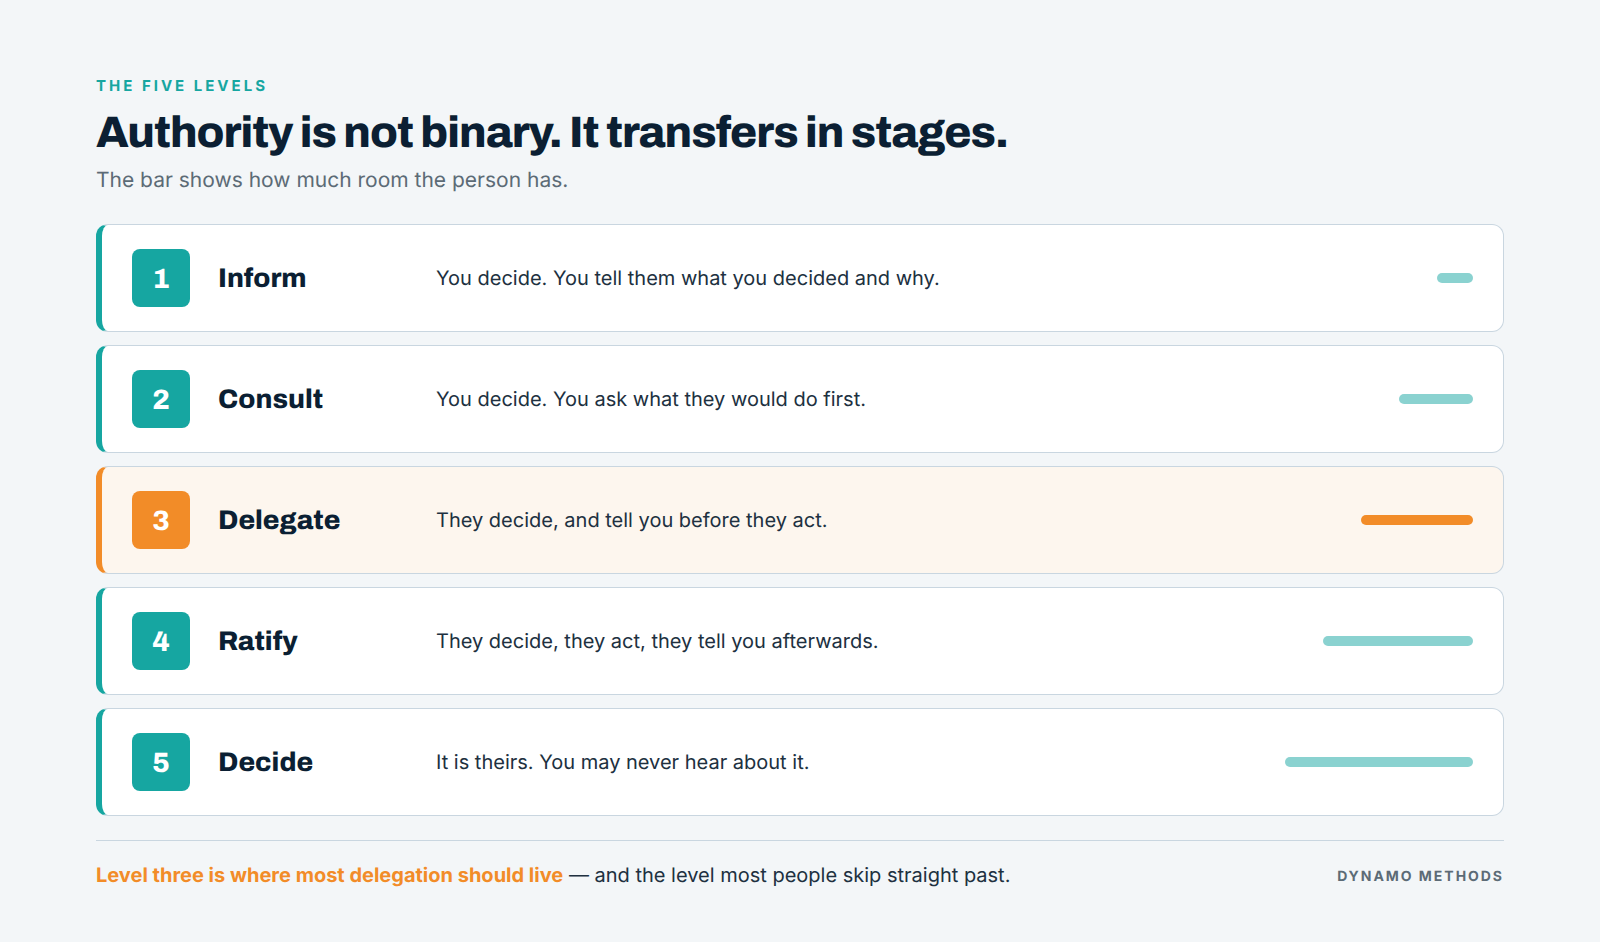Click 'THE FIVE LEVELS' eyebrow label
The height and width of the screenshot is (942, 1600).
click(182, 86)
